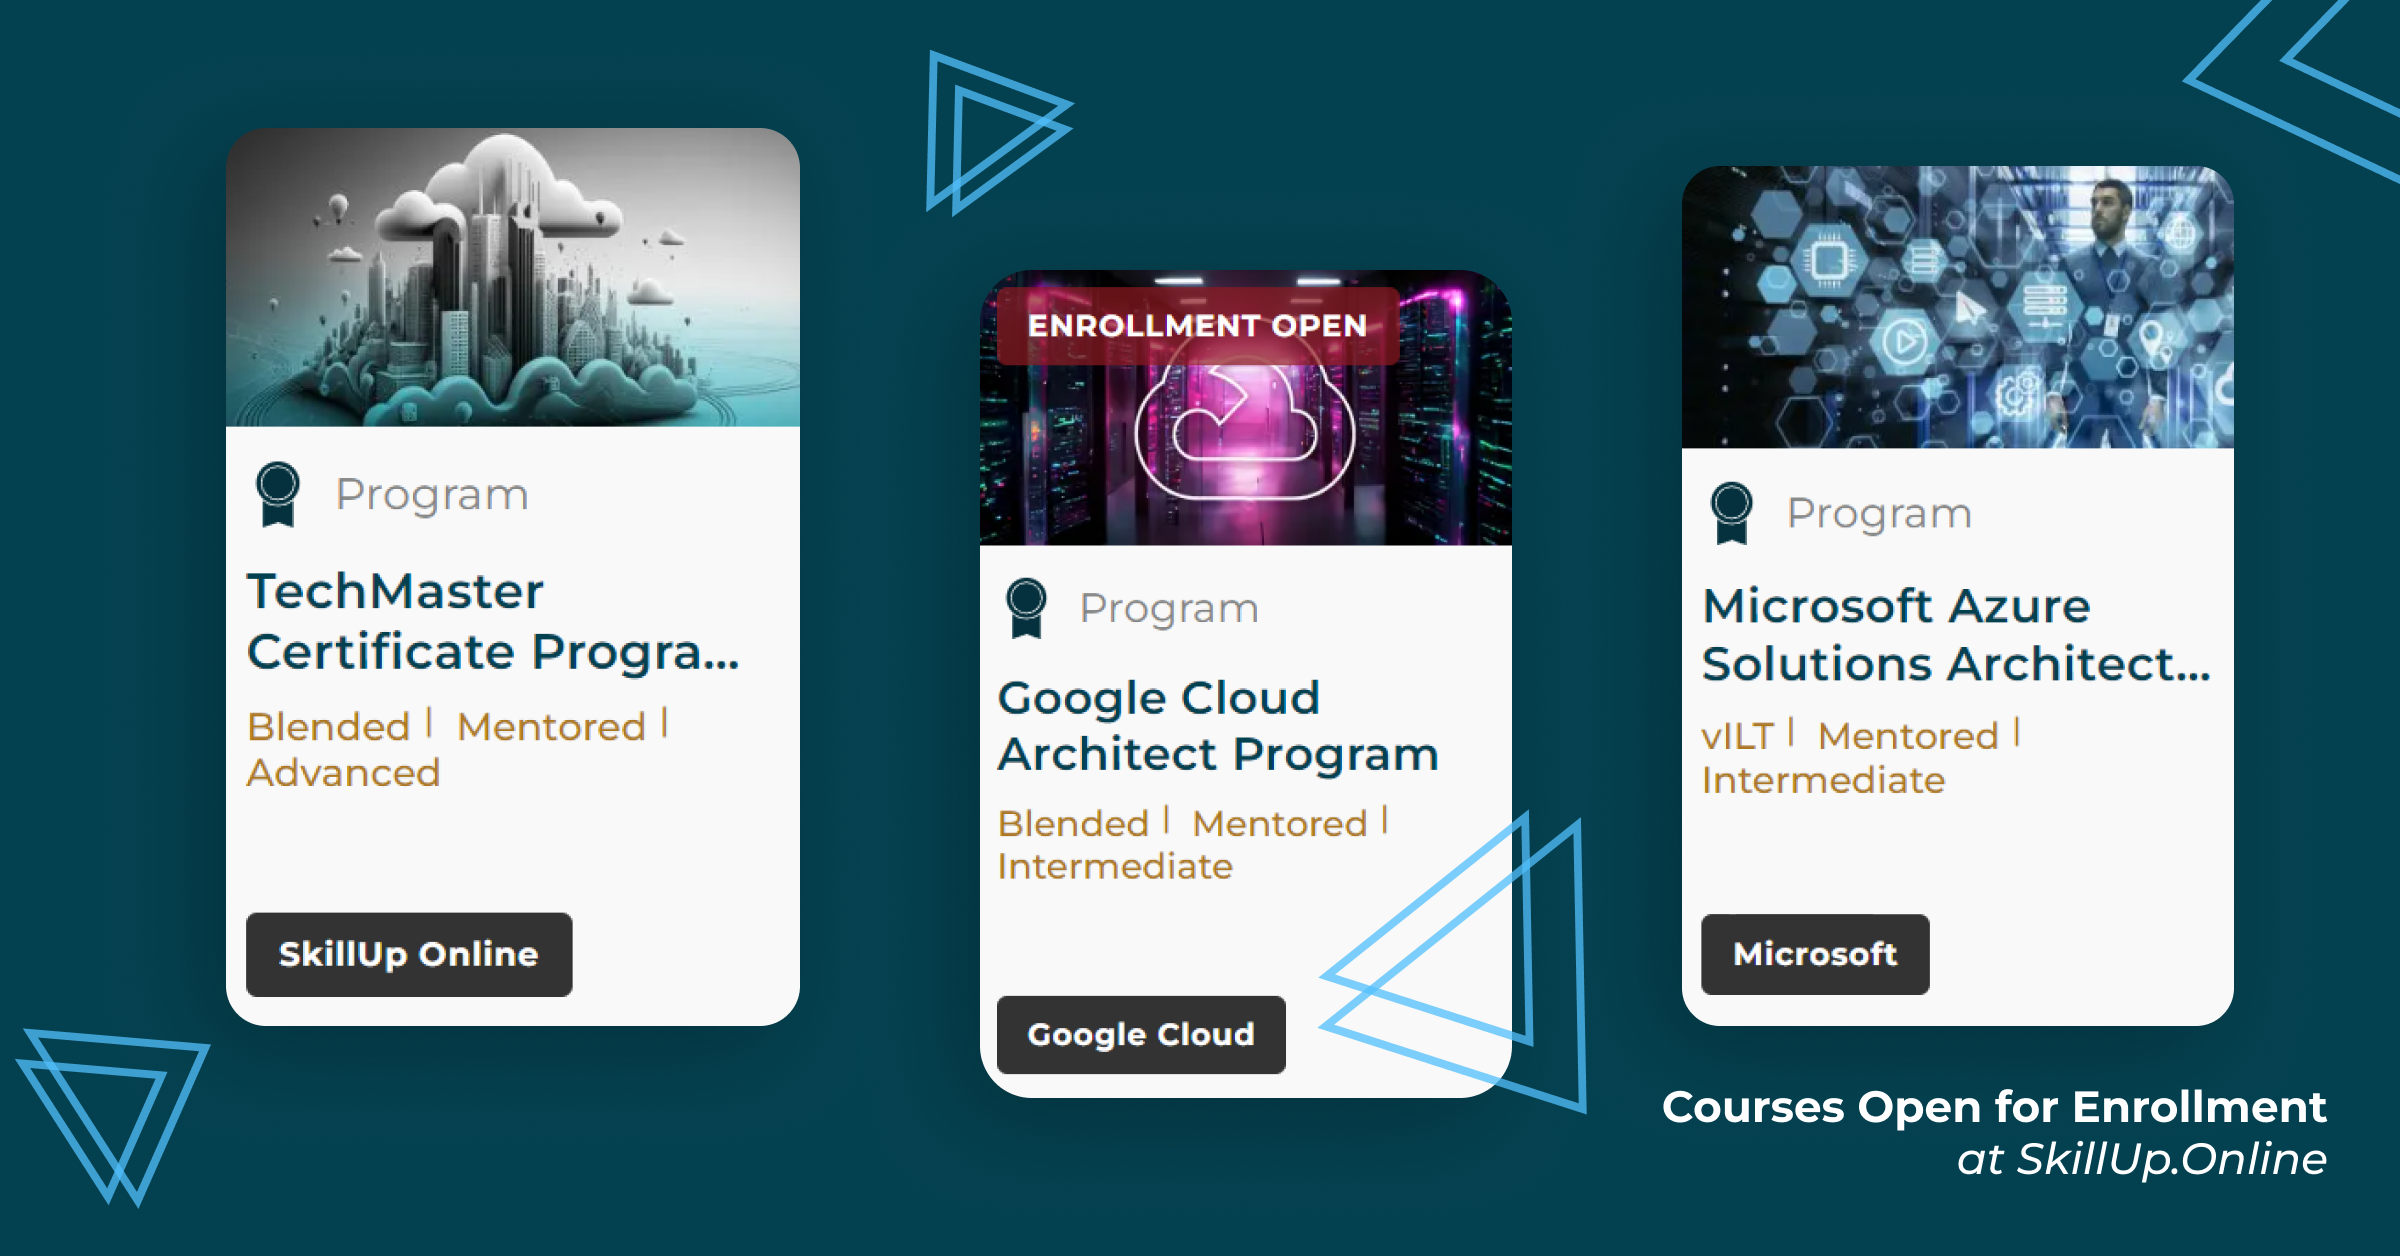Click Program label on Google Cloud Architect card
Image resolution: width=2400 pixels, height=1256 pixels.
(x=1169, y=608)
